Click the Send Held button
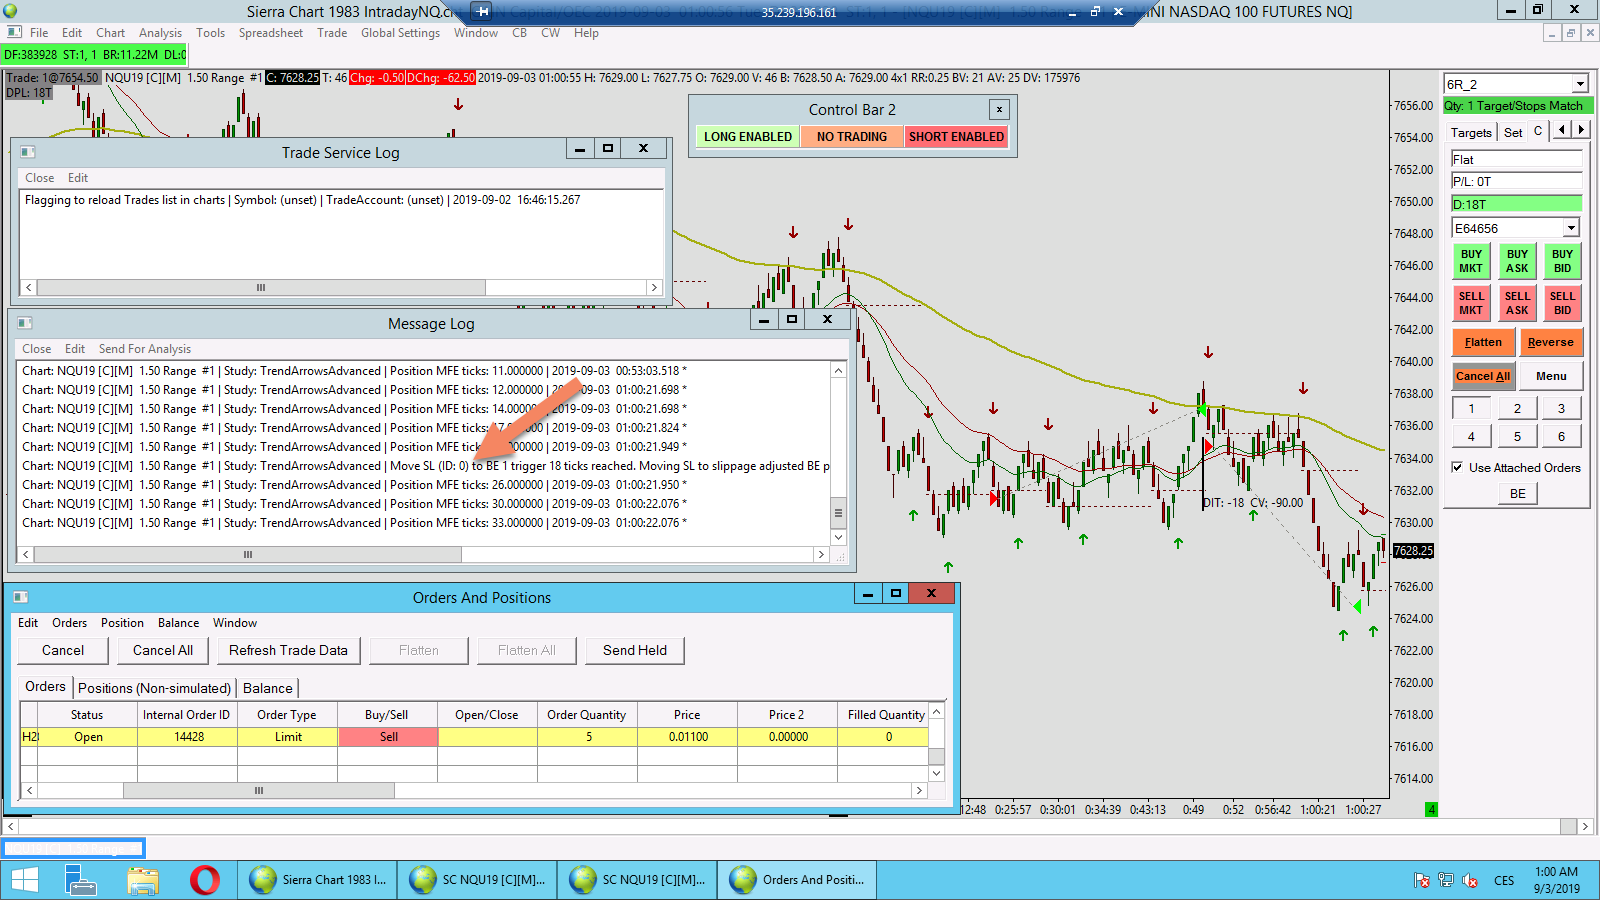This screenshot has width=1600, height=900. 635,650
